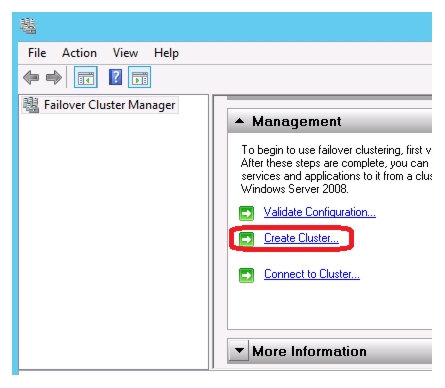Click the Forward arrow toolbar icon
Screen dimensions: 445x388
(54, 78)
